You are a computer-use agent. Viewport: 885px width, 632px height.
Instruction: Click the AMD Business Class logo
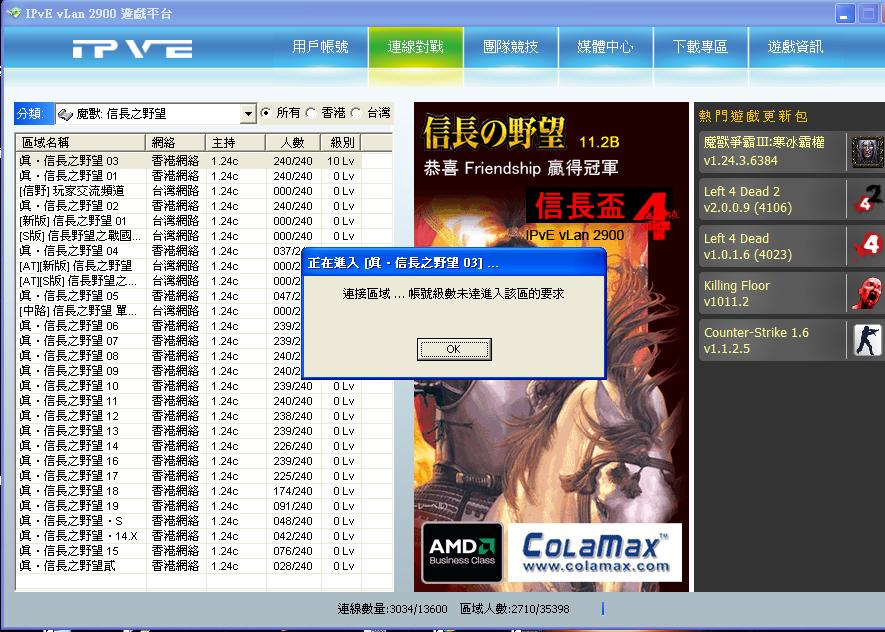pos(462,552)
